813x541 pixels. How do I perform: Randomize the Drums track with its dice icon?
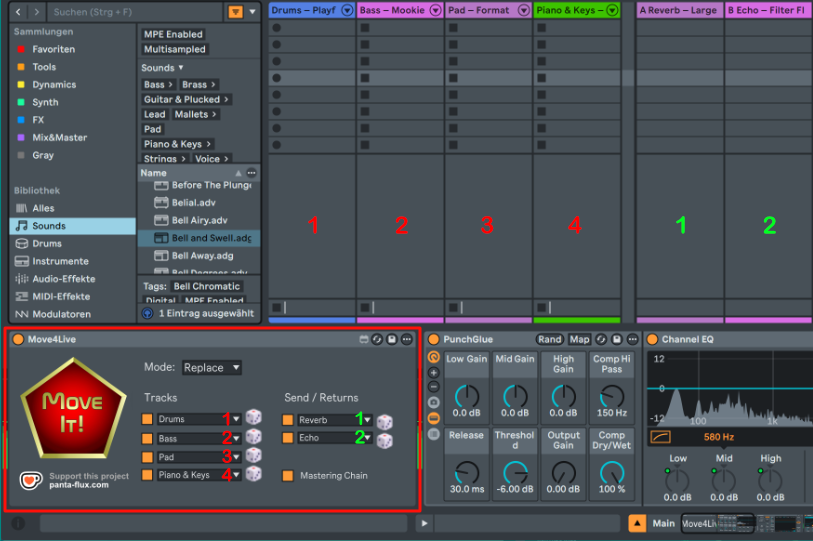click(x=254, y=419)
